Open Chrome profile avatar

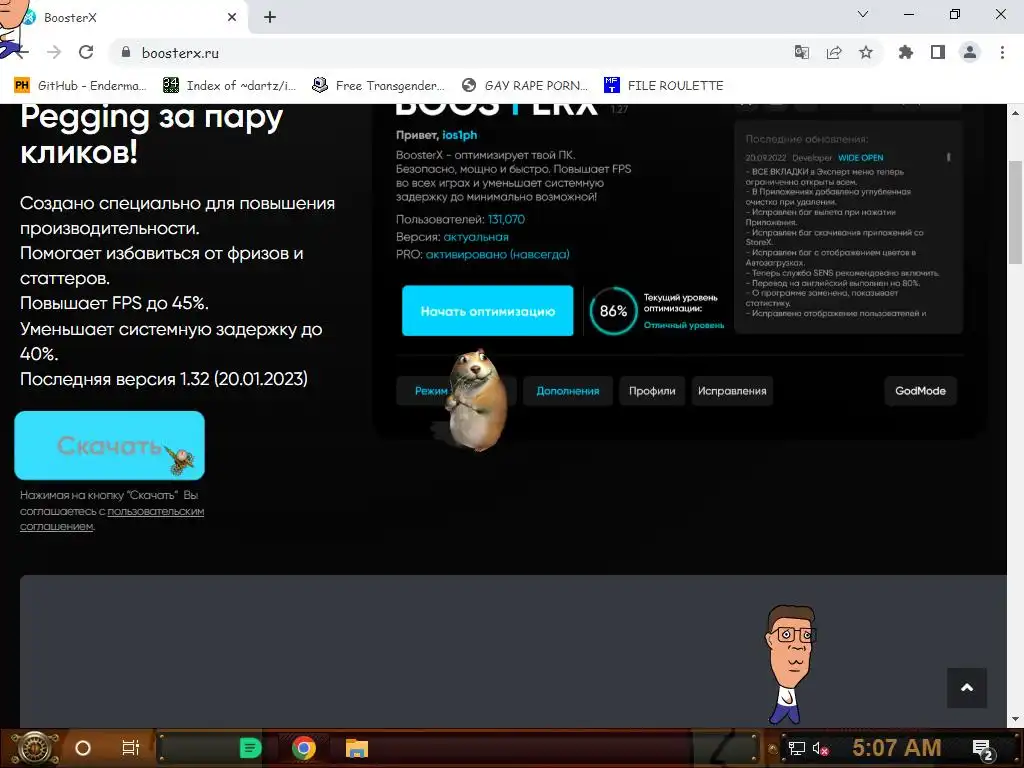point(970,52)
